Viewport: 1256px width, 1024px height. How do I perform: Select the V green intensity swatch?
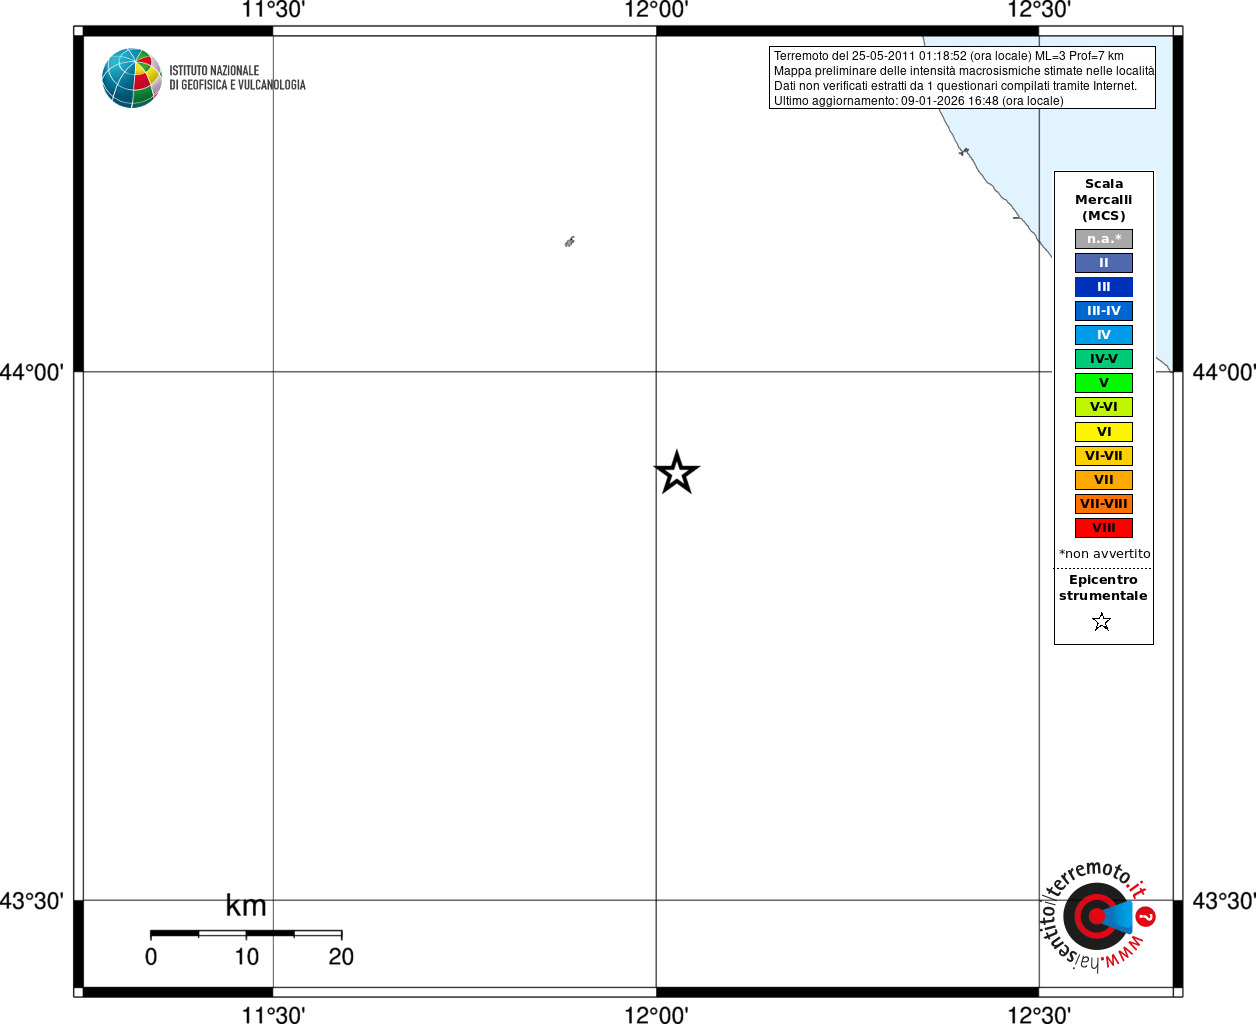pyautogui.click(x=1104, y=383)
